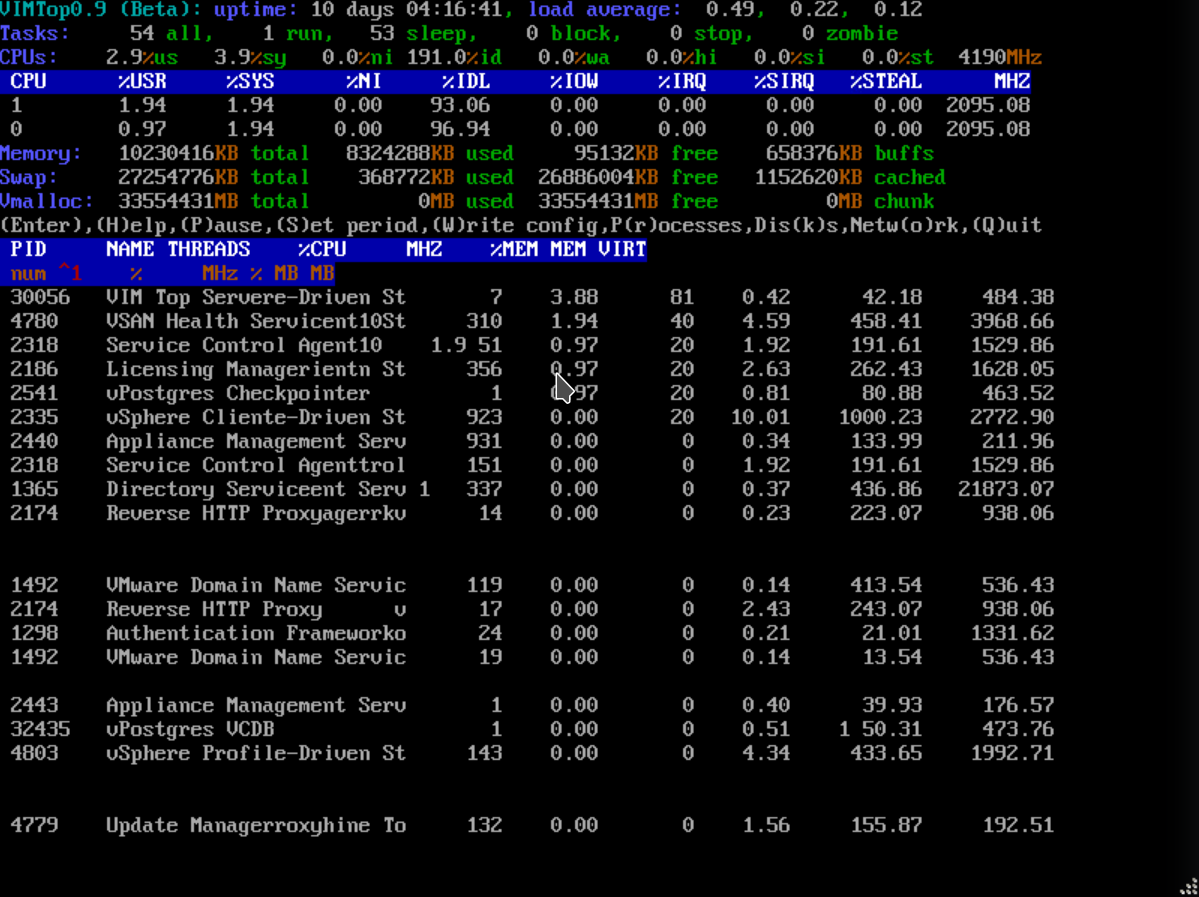Click the Swap: label
The image size is (1199, 897).
point(29,177)
